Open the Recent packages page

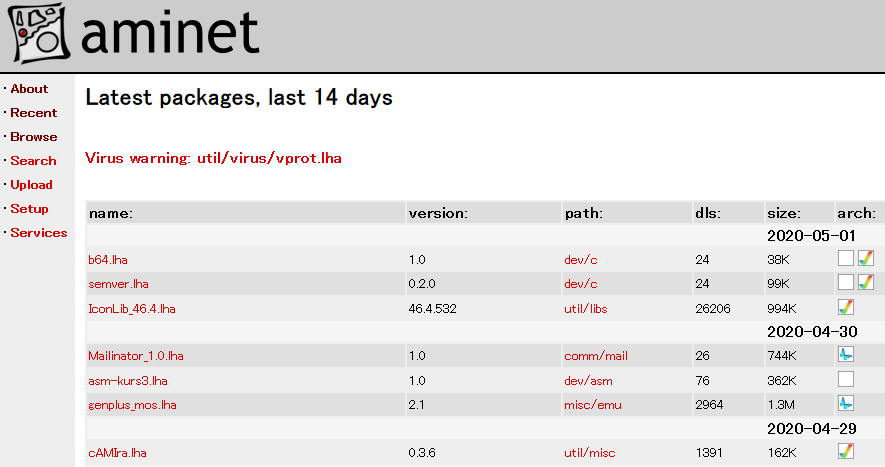point(34,113)
